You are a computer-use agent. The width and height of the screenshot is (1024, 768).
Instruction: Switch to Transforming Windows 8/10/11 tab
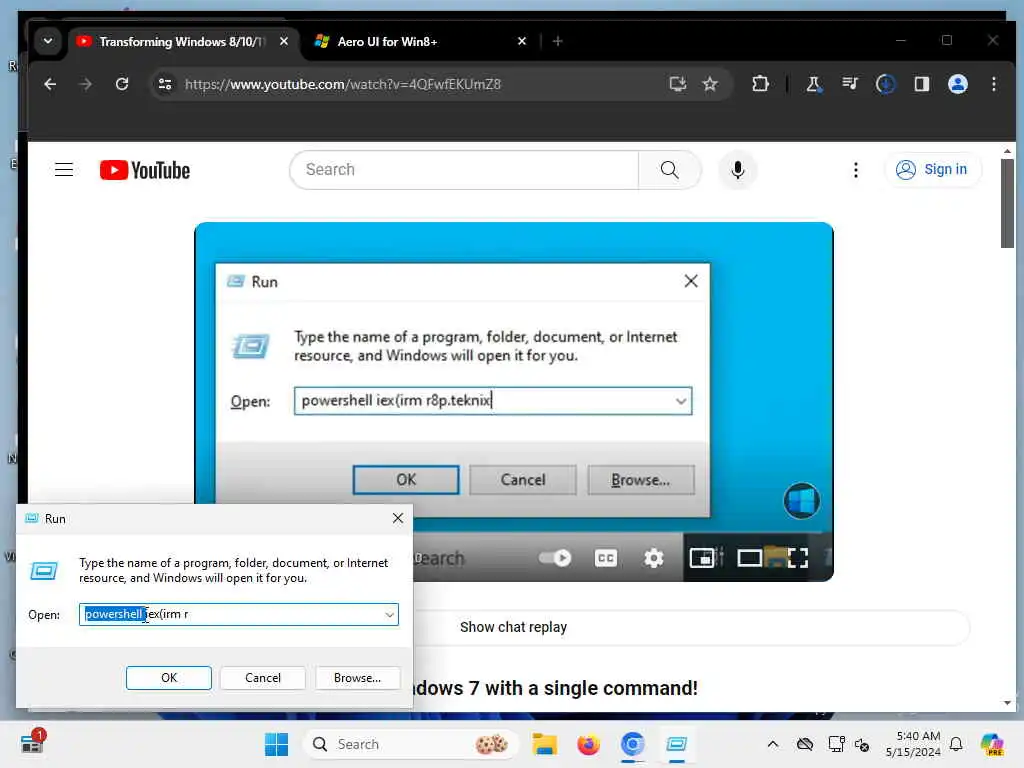click(x=183, y=42)
